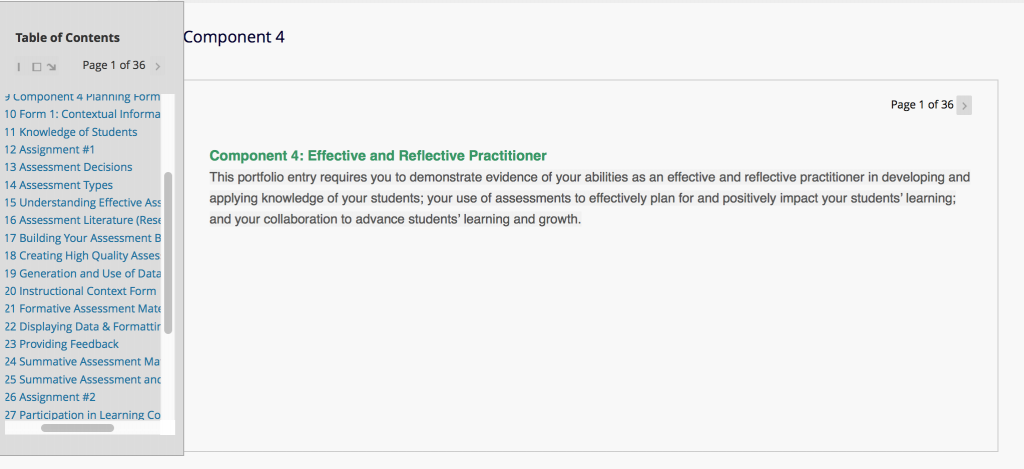Select '10 Form 1: Contextual Information' item
Viewport: 1024px width, 469px height.
(82, 114)
